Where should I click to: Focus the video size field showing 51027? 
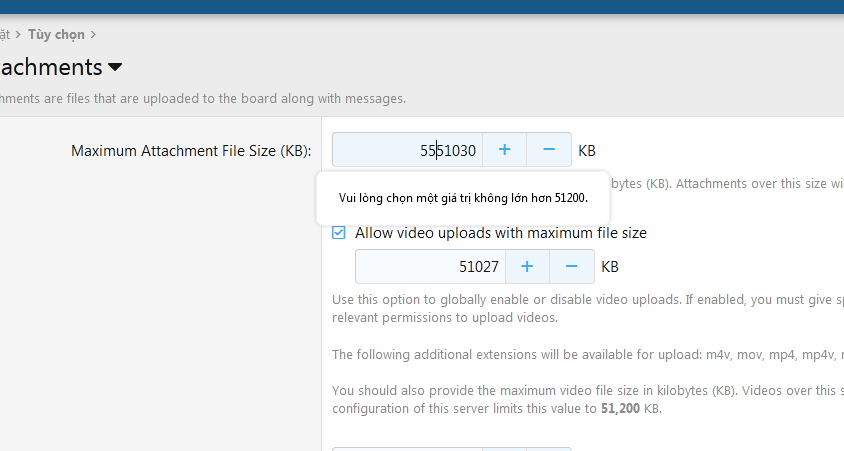[430, 267]
